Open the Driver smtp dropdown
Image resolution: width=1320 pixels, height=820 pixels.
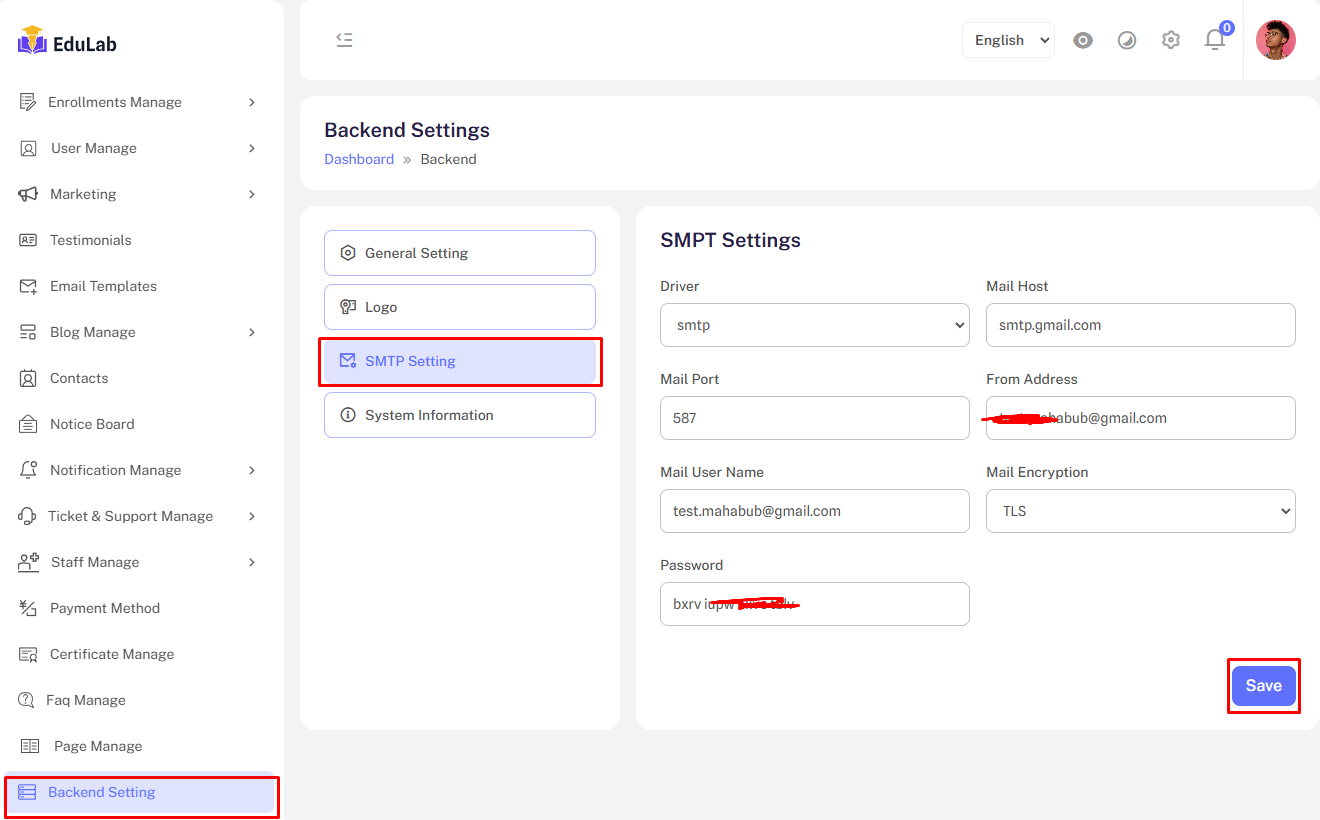[814, 325]
